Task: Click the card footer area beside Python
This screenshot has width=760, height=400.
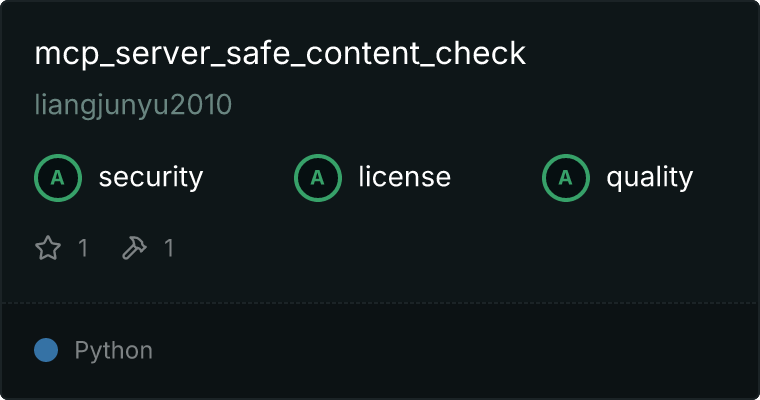Action: [x=456, y=350]
